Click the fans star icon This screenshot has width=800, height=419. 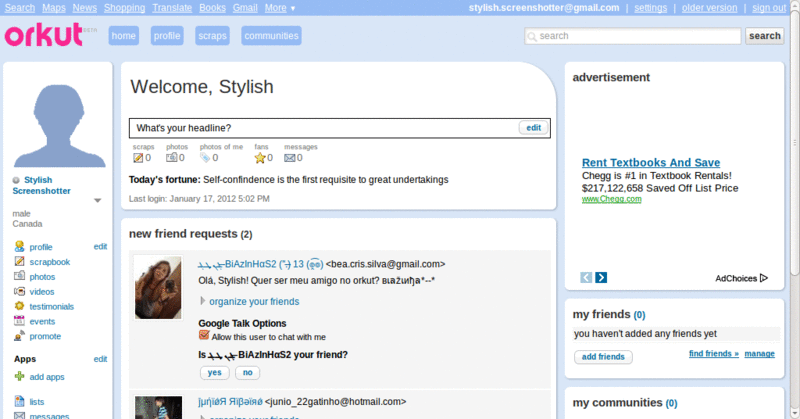(260, 158)
